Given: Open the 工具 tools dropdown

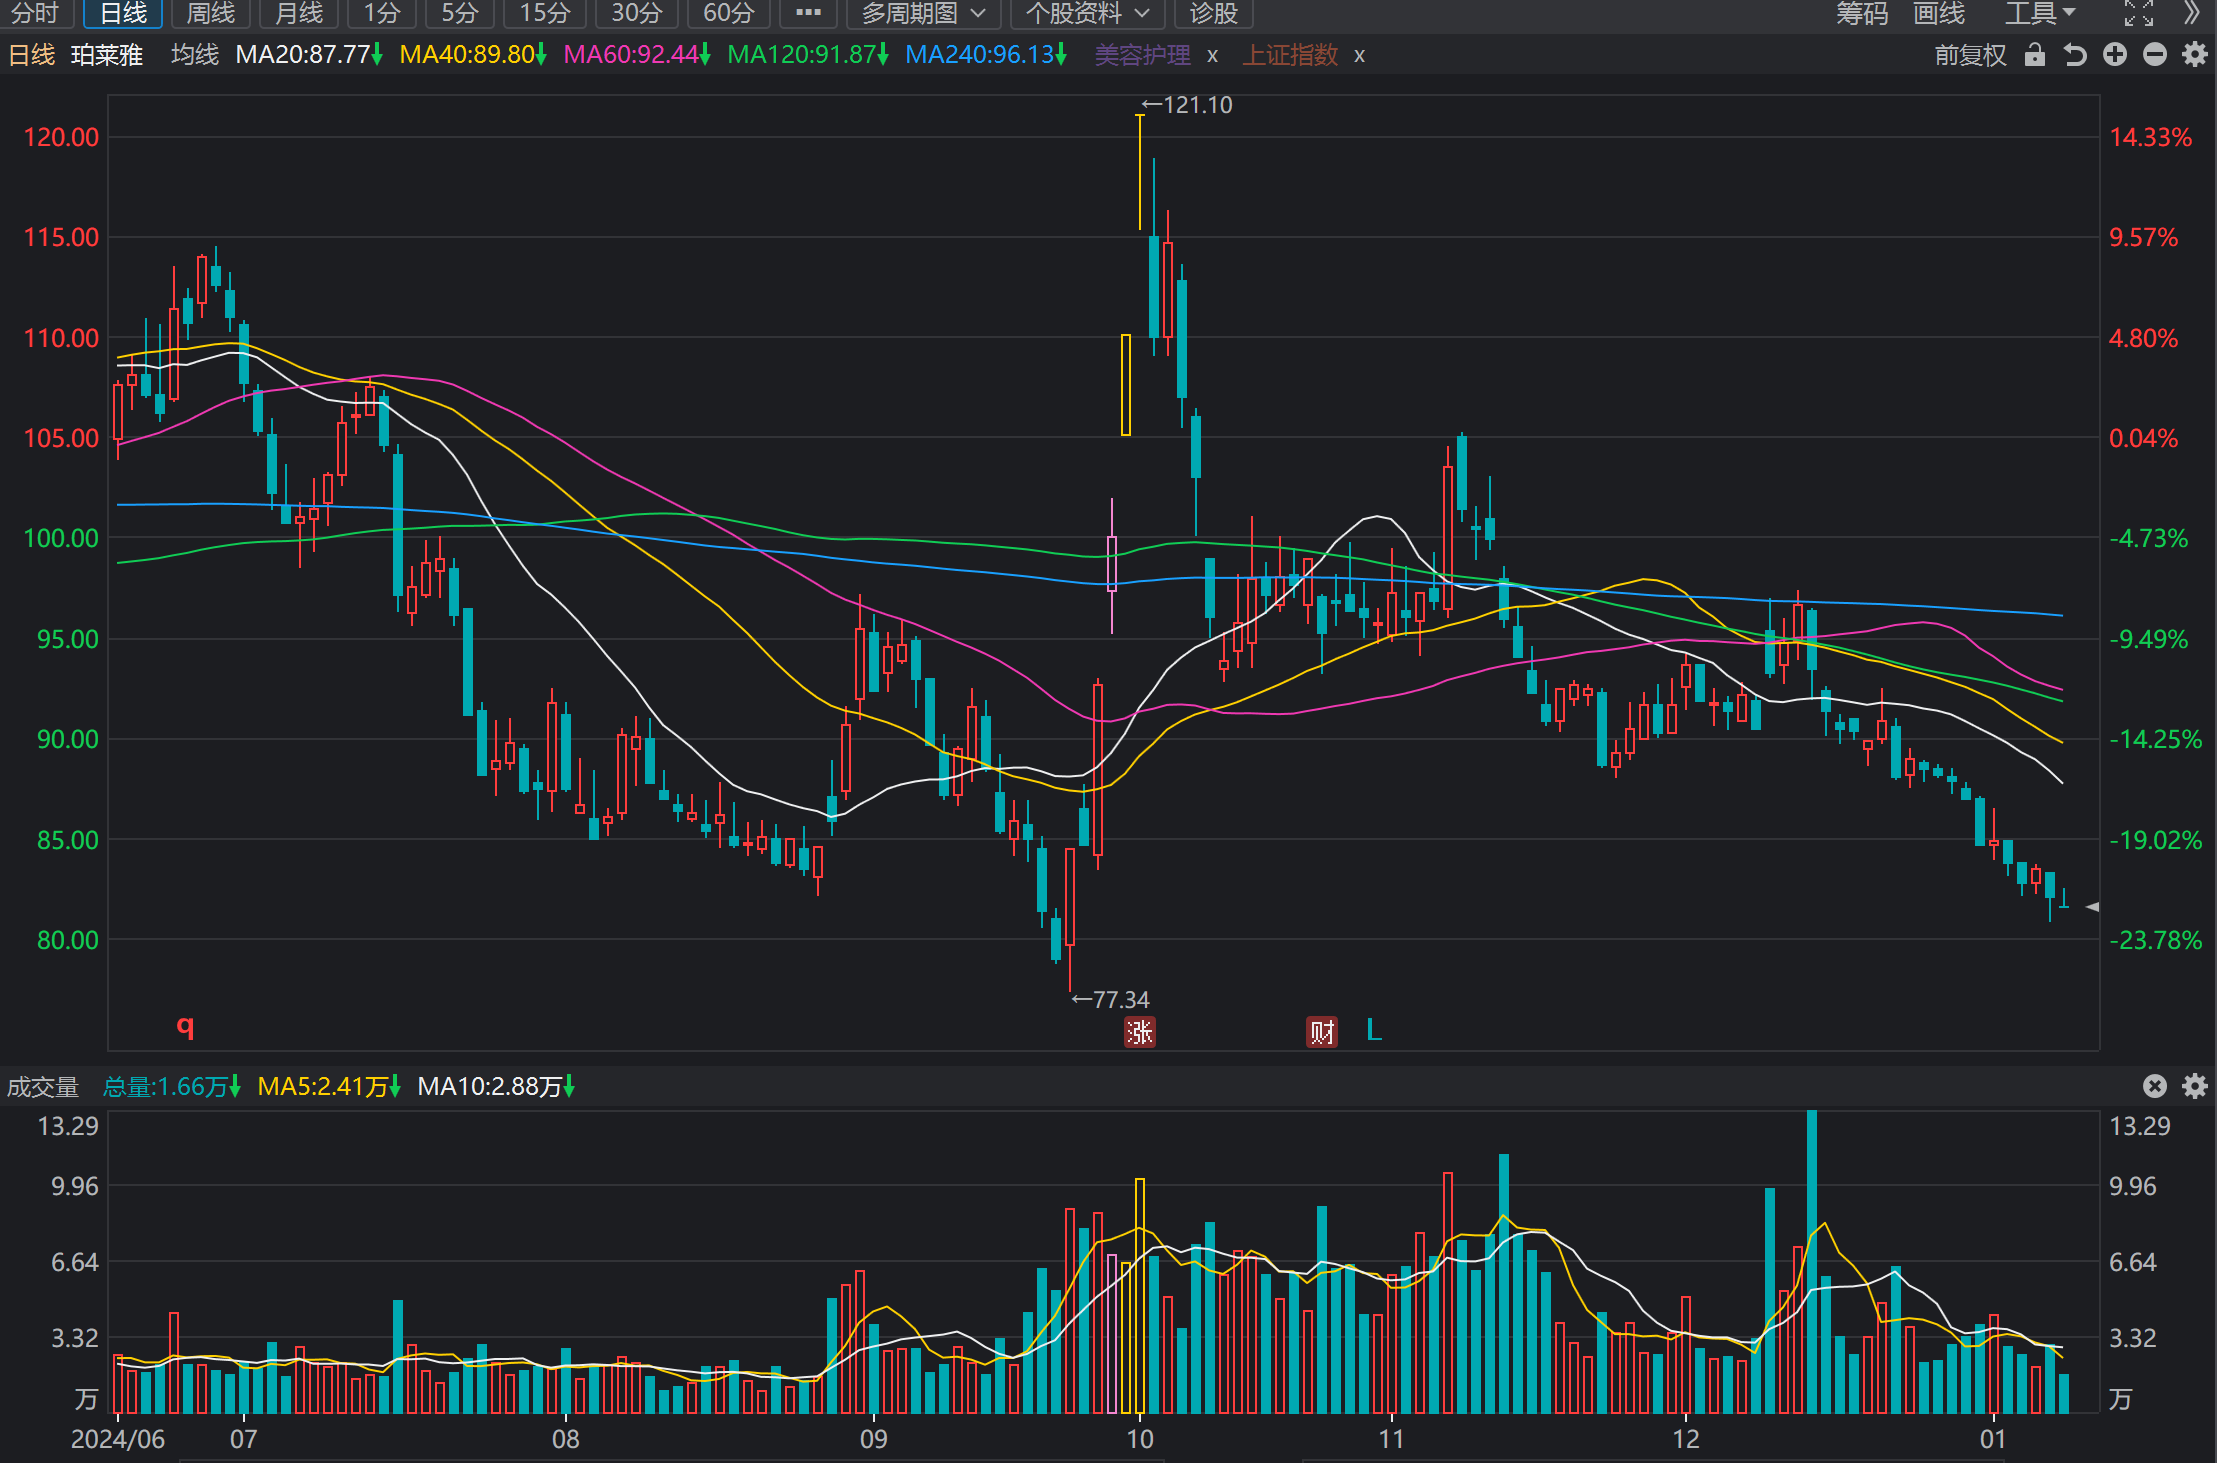Looking at the screenshot, I should point(2040,13).
